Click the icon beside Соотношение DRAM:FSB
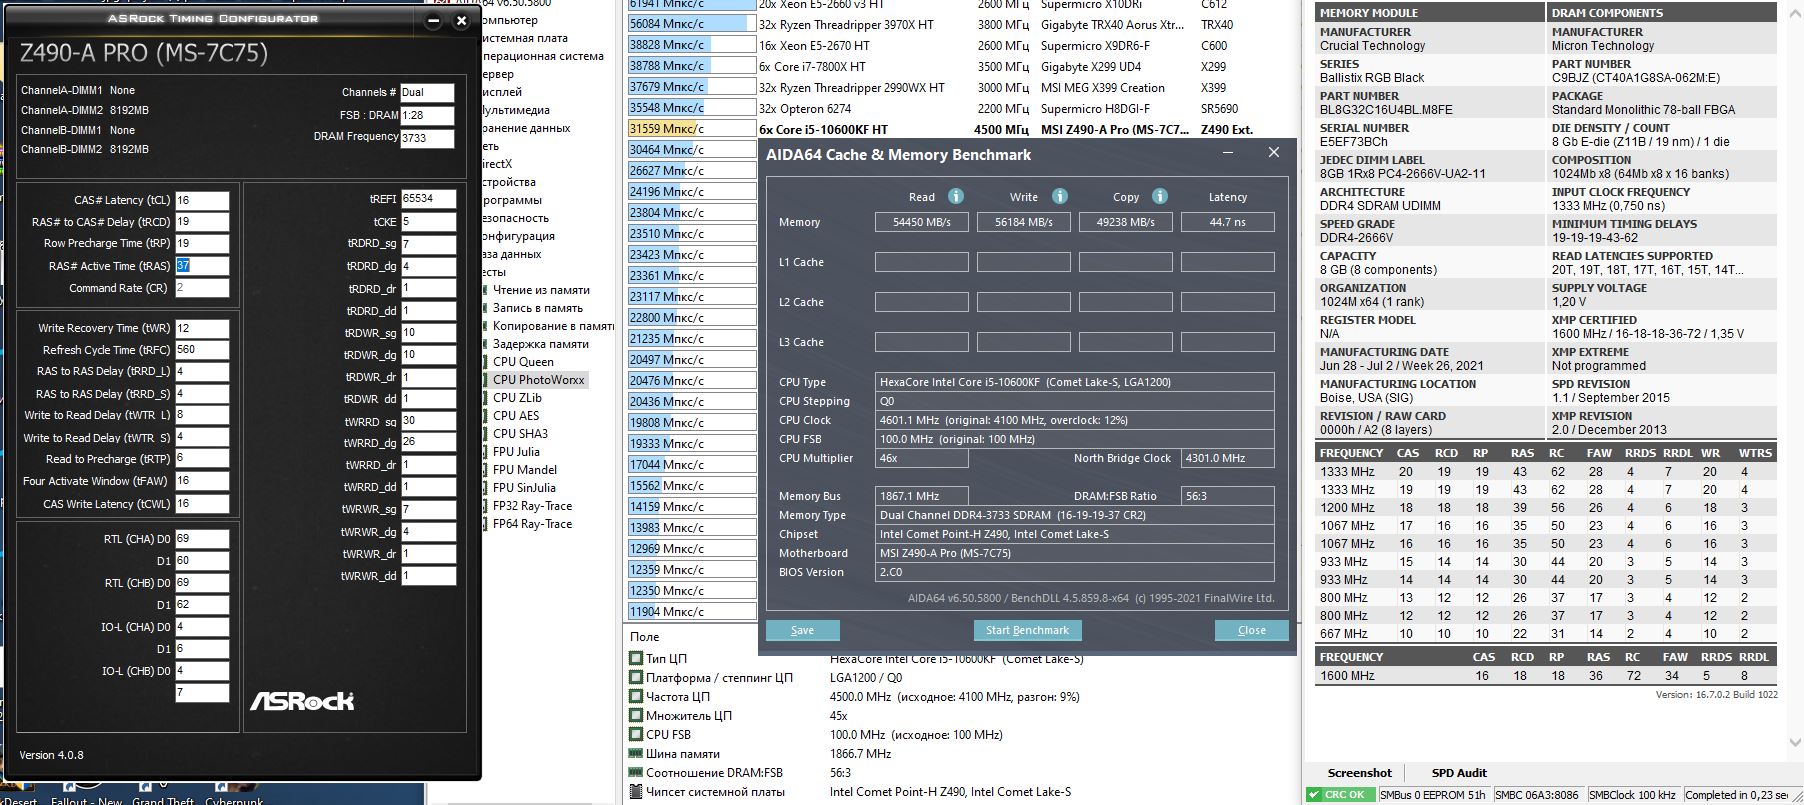 click(x=635, y=772)
